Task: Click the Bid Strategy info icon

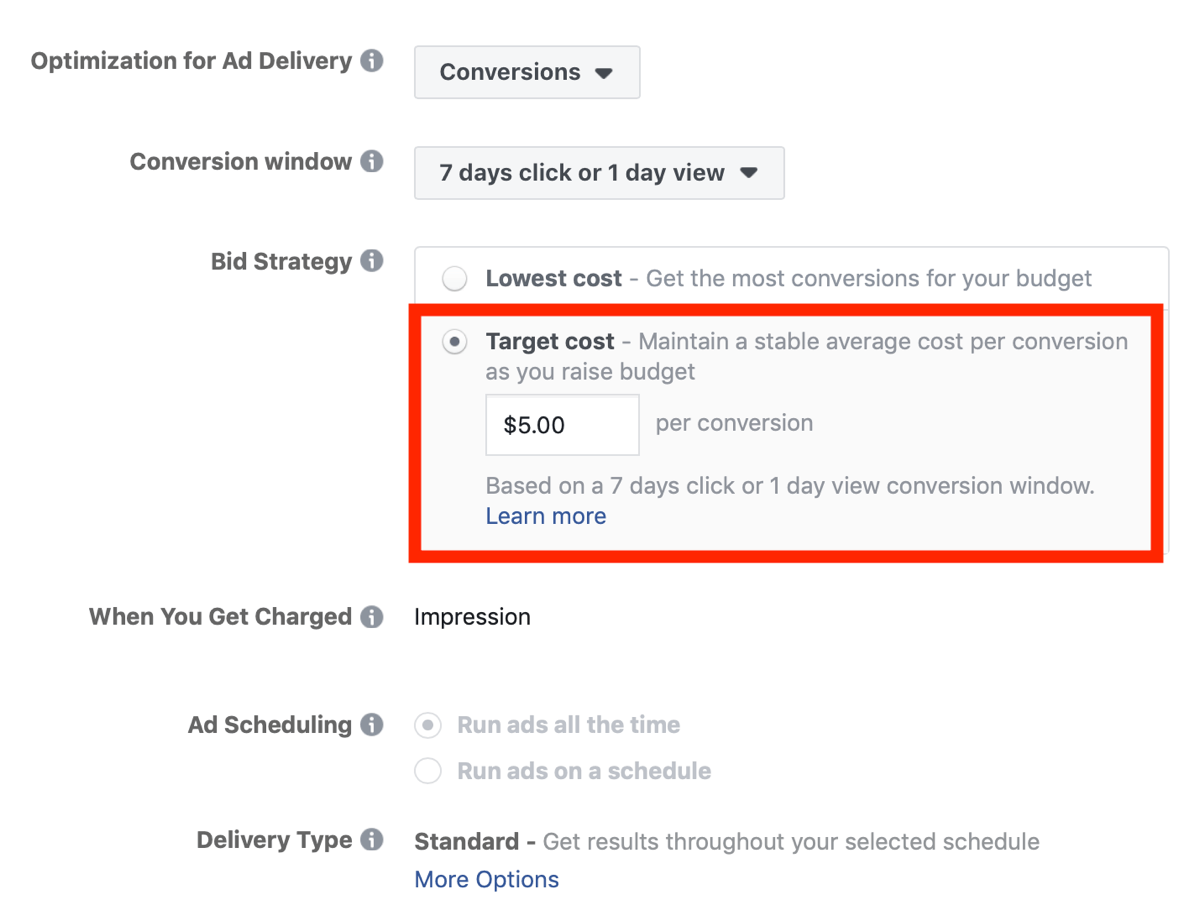Action: [x=372, y=262]
